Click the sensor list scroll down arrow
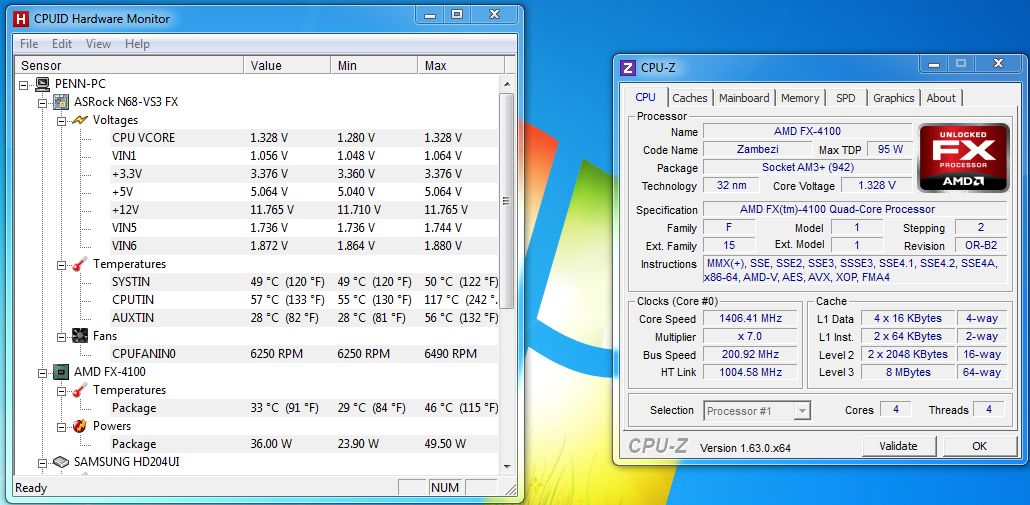 point(506,467)
